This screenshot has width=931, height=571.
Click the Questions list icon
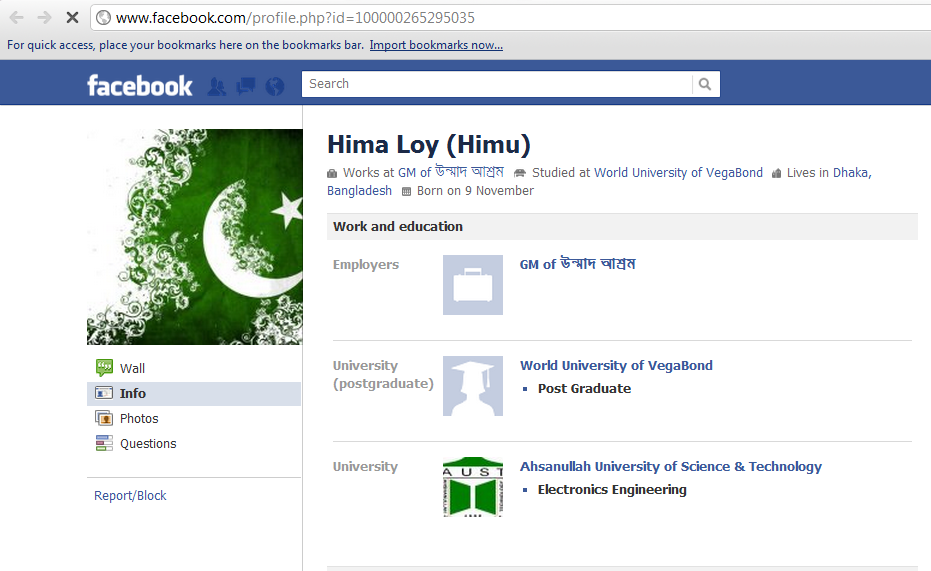(x=104, y=443)
